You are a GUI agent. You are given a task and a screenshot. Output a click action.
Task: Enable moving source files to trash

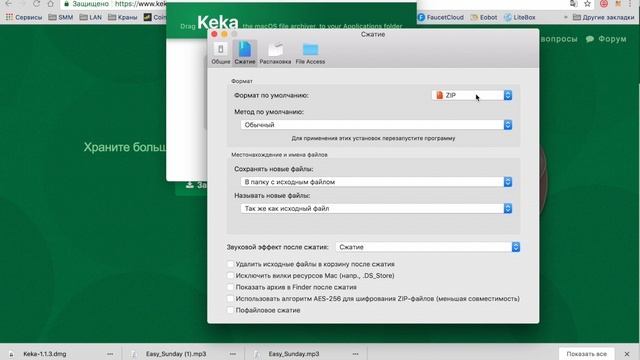231,264
